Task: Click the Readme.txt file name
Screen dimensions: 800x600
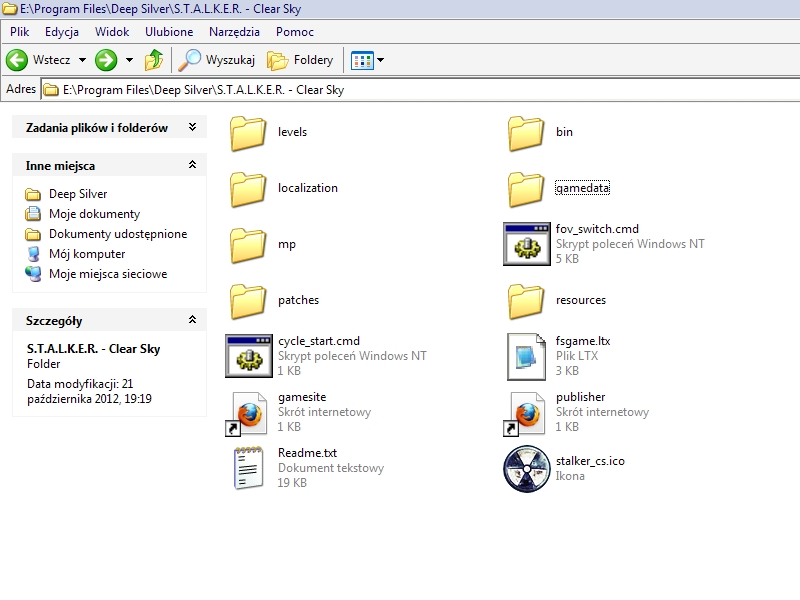Action: (x=307, y=453)
